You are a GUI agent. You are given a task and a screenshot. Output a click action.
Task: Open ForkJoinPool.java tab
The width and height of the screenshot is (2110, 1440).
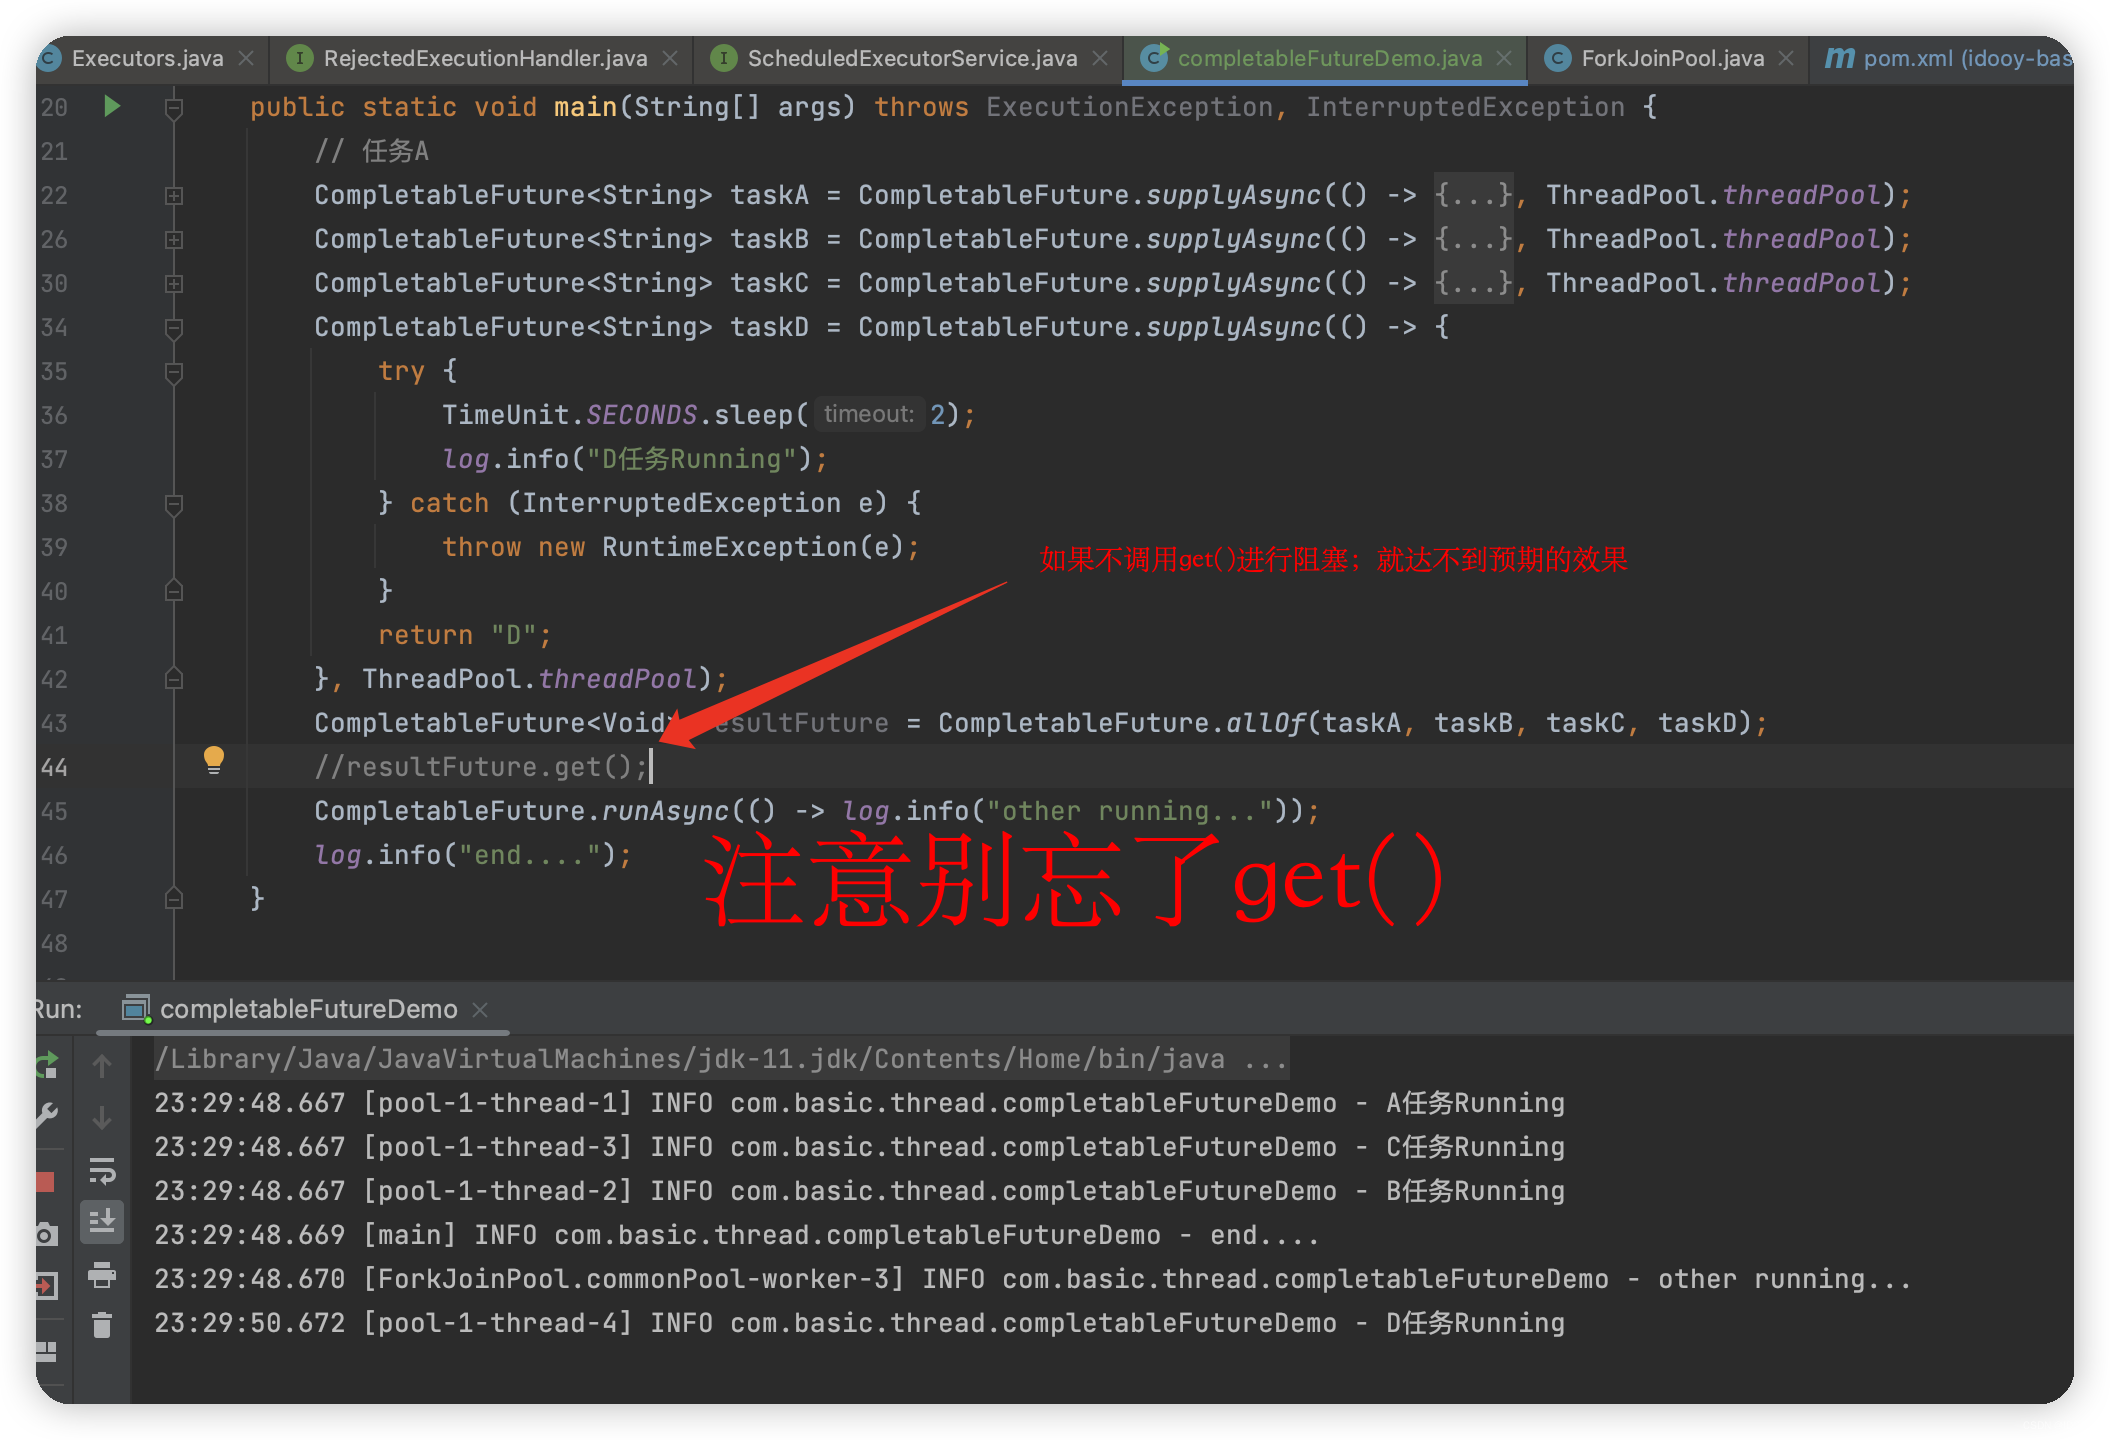(1672, 58)
